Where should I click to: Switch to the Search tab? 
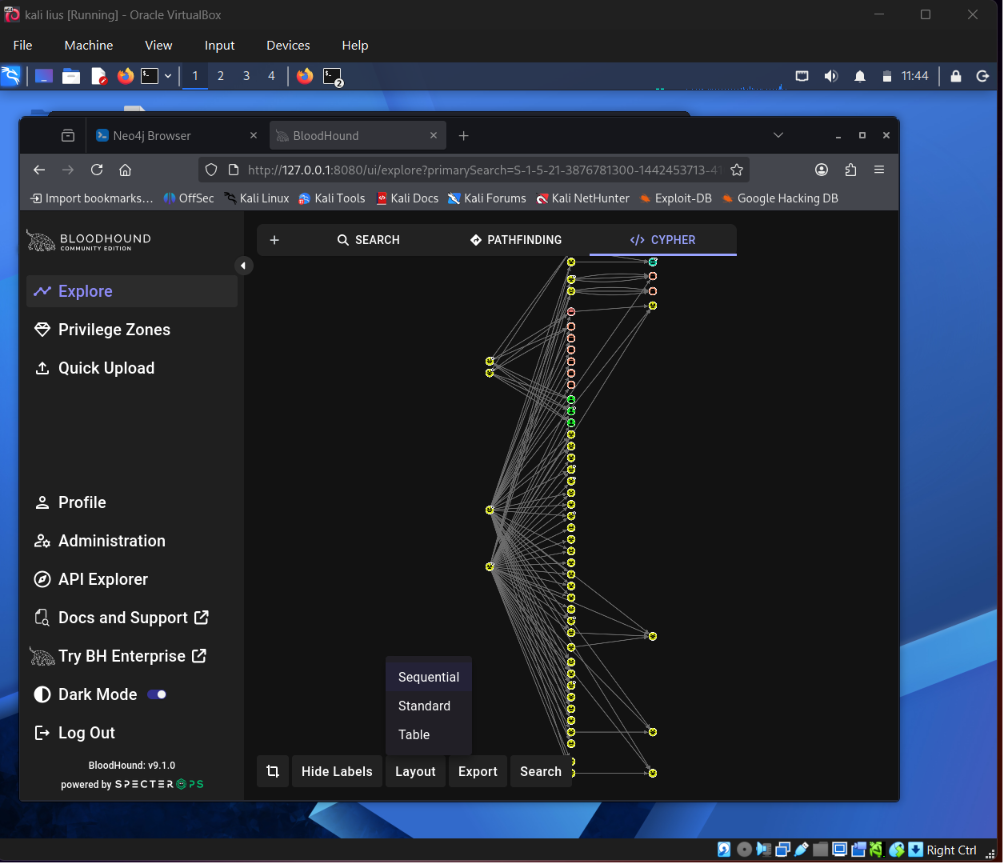(x=368, y=240)
